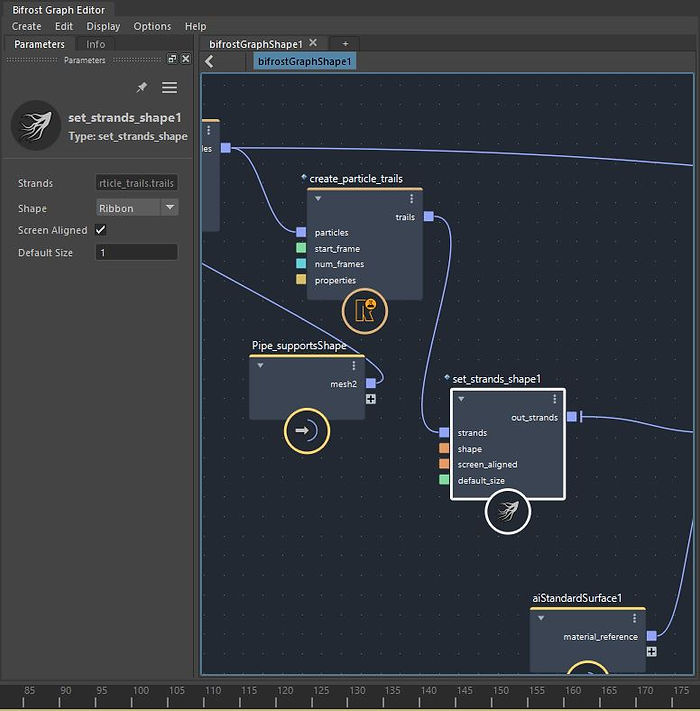Click the mesh2 output port
Image resolution: width=700 pixels, height=711 pixels.
coord(371,383)
